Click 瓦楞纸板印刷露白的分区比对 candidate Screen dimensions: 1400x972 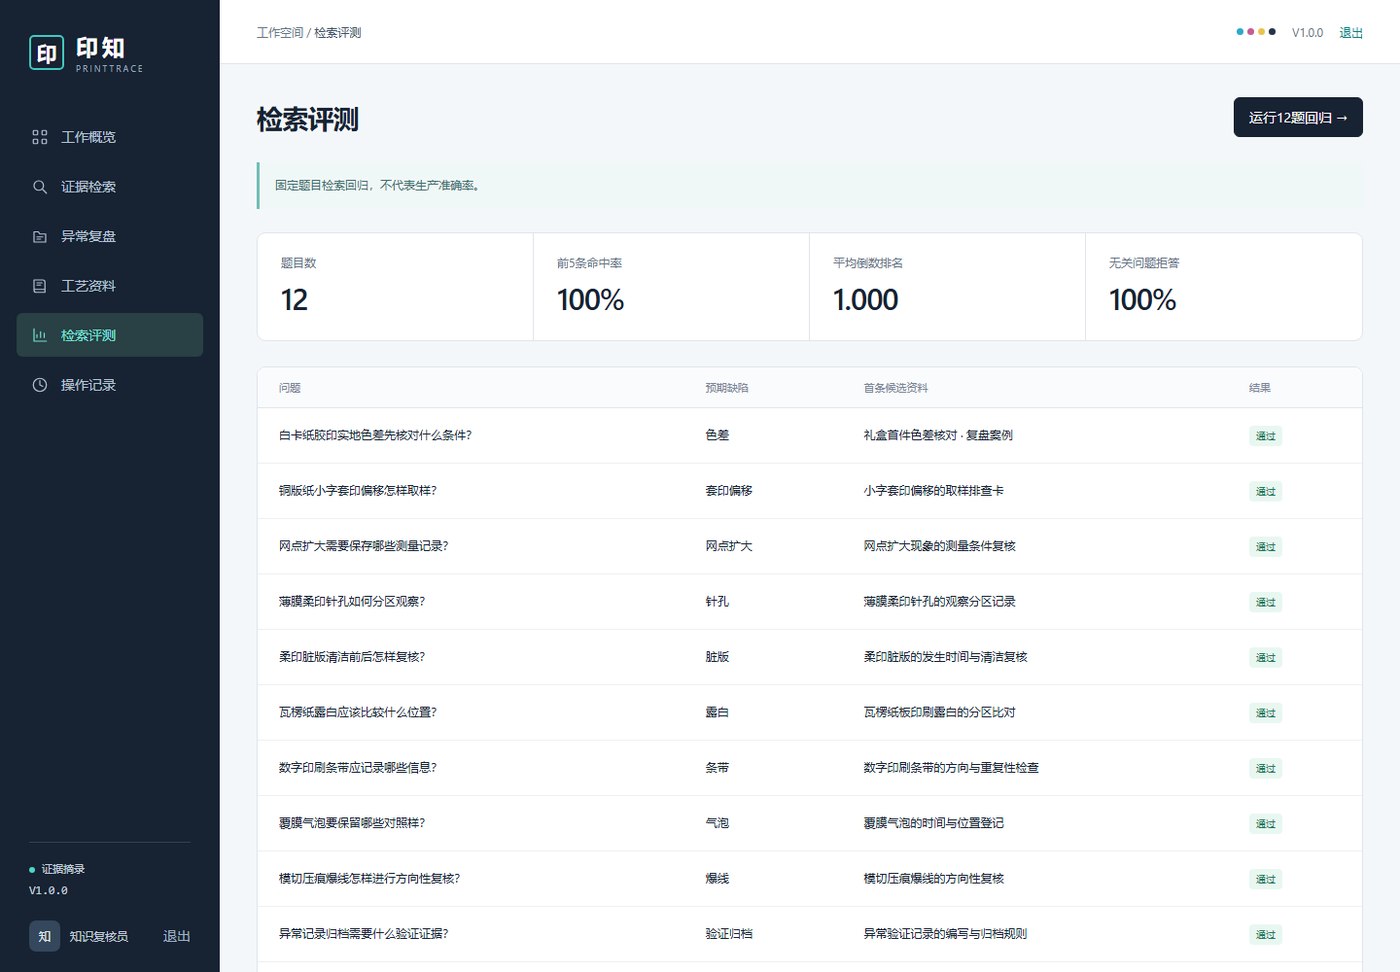tap(940, 713)
